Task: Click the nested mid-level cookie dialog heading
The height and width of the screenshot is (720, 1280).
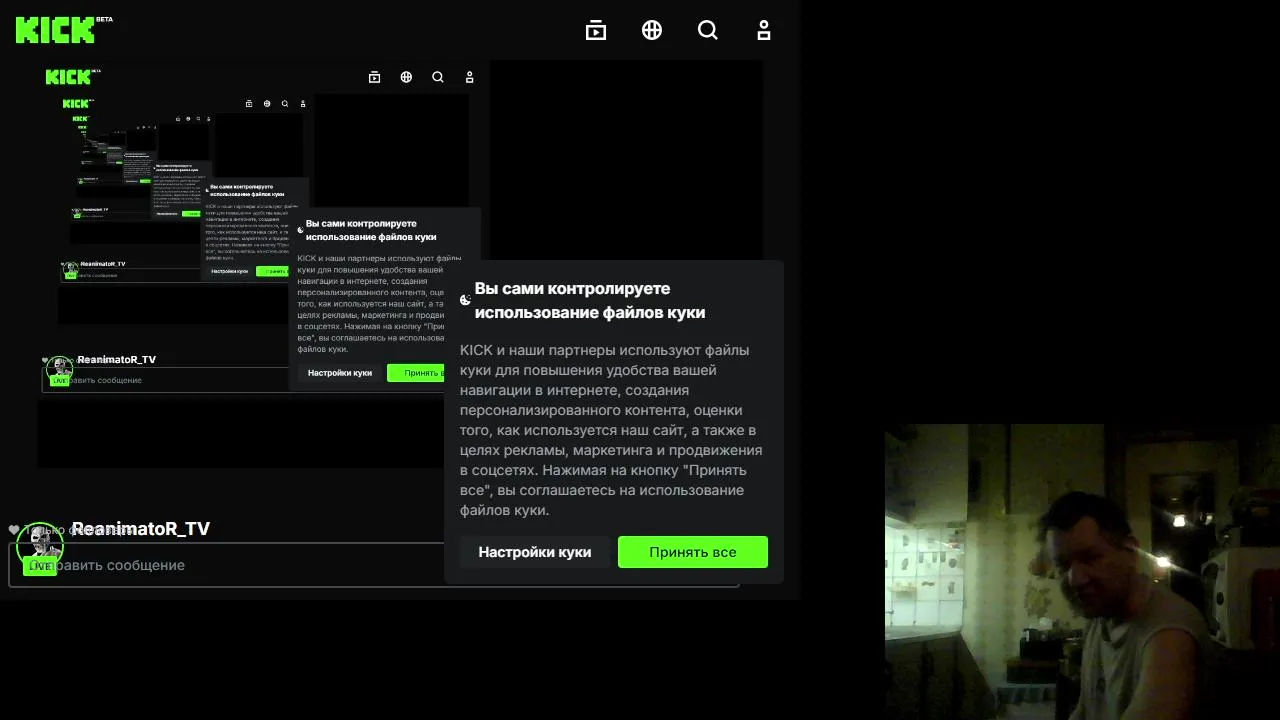Action: tap(371, 230)
